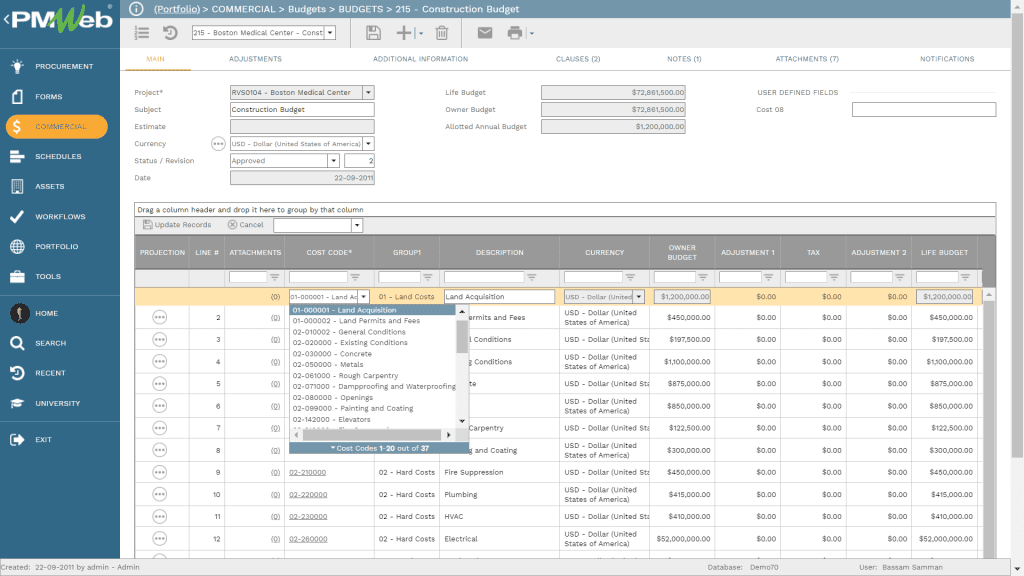The height and width of the screenshot is (576, 1024).
Task: Open the Notes (1) tab
Action: (684, 59)
